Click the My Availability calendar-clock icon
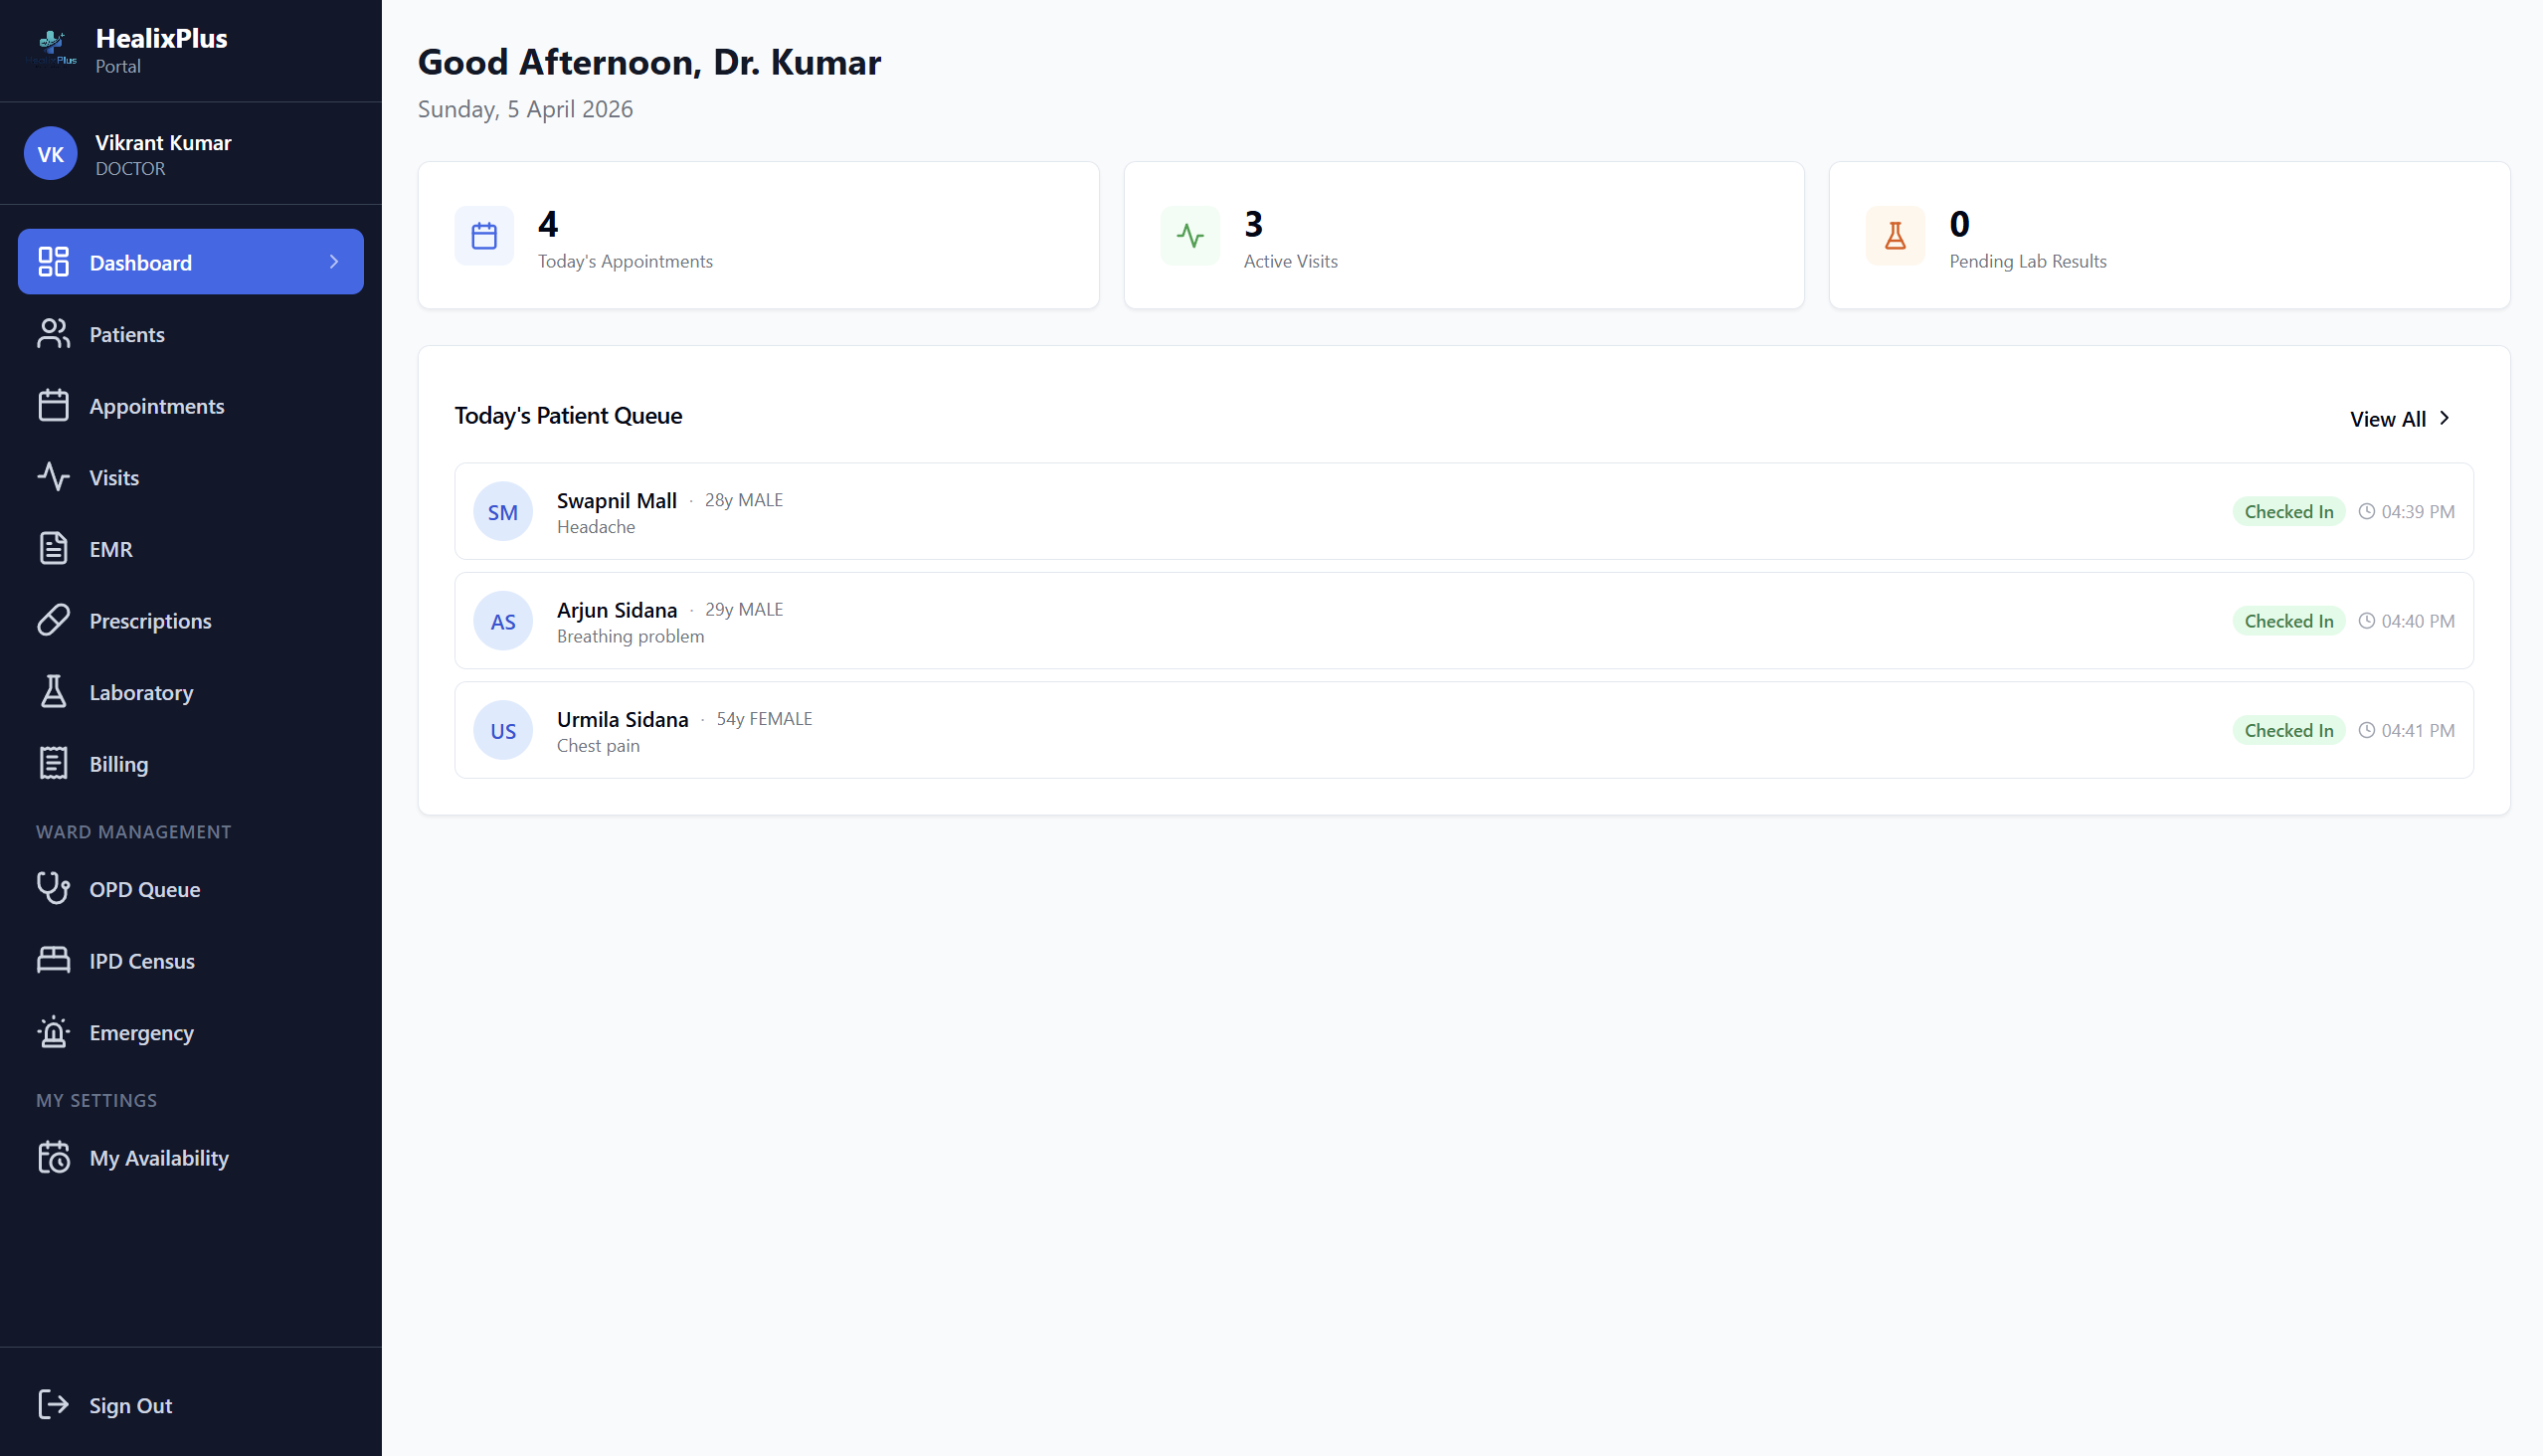 point(53,1157)
